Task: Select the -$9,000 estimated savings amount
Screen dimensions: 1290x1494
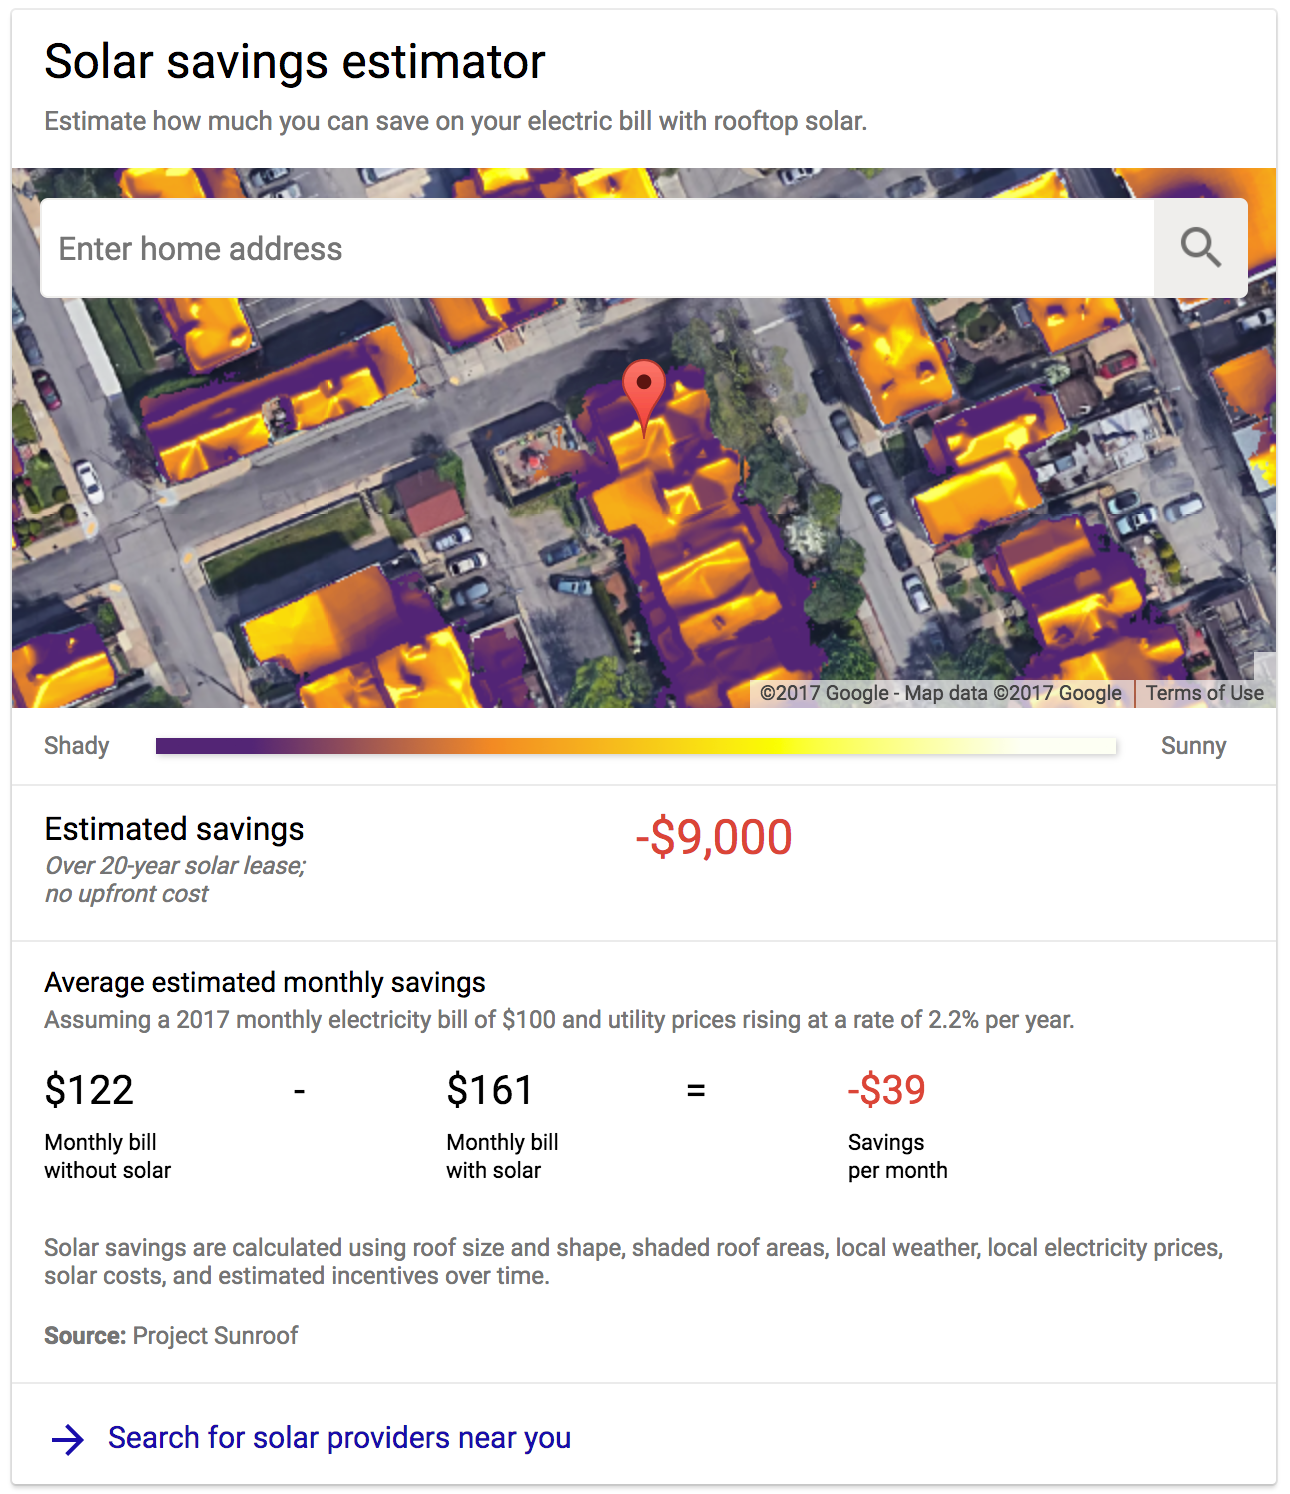Action: [x=714, y=837]
